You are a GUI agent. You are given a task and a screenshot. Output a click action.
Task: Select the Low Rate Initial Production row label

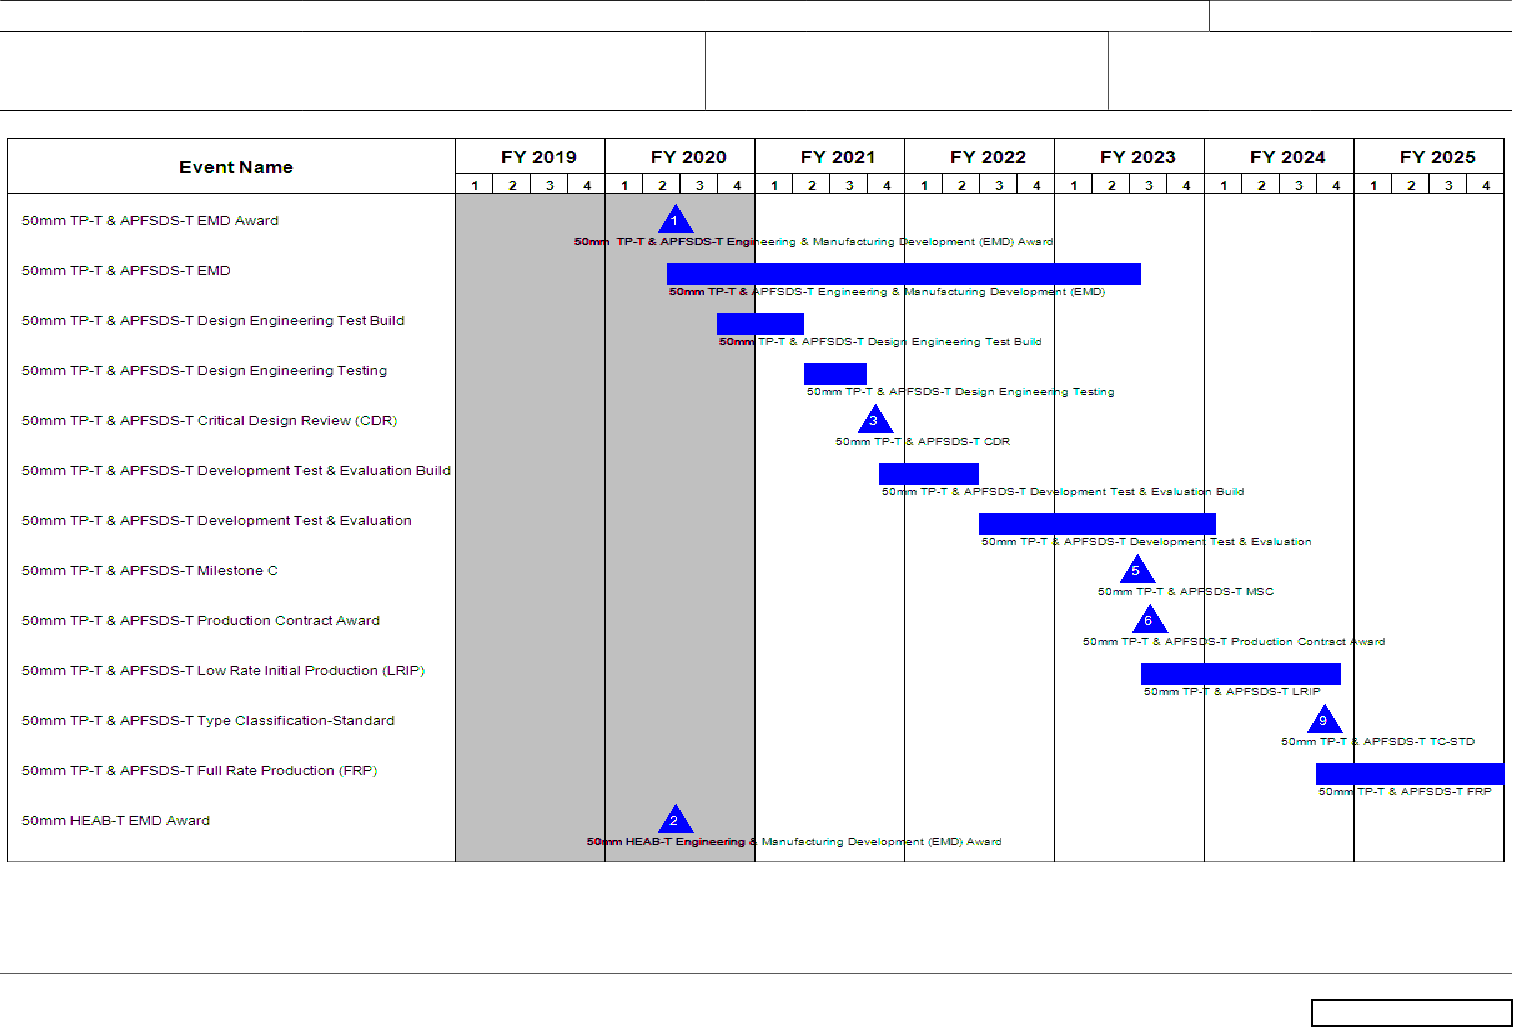223,671
